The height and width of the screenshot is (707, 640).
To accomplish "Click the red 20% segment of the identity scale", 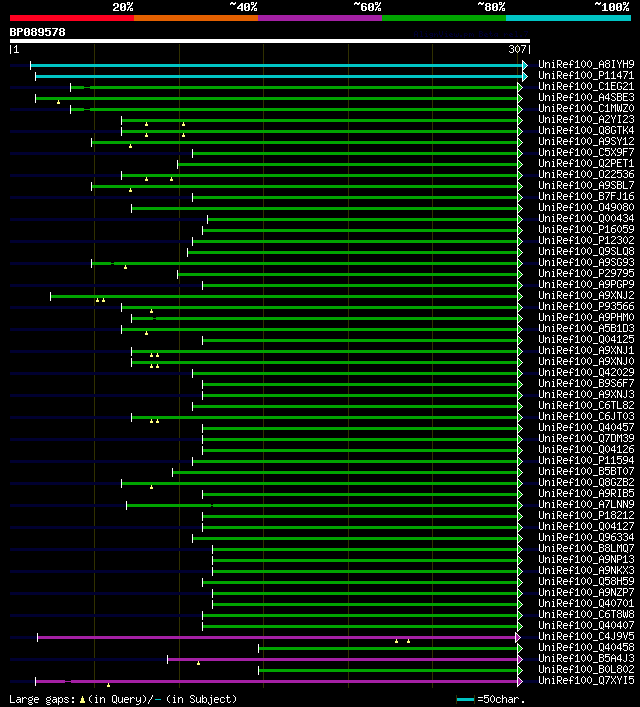I will tap(72, 18).
